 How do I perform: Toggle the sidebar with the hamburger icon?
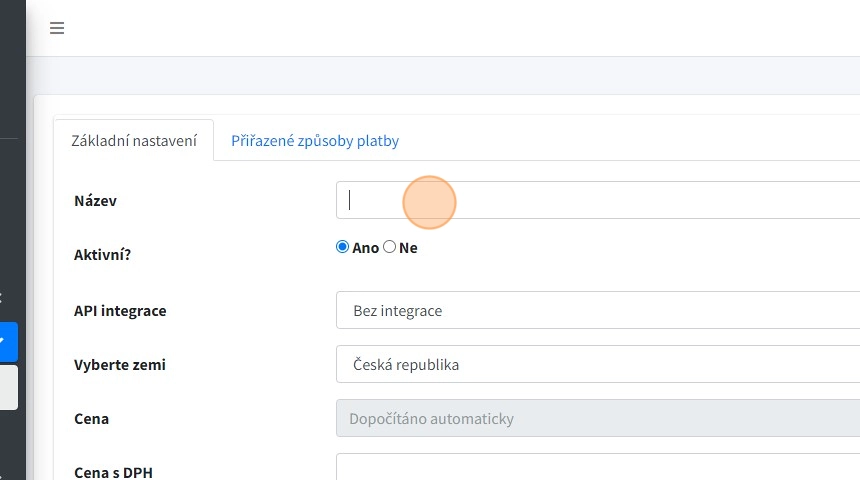tap(57, 28)
